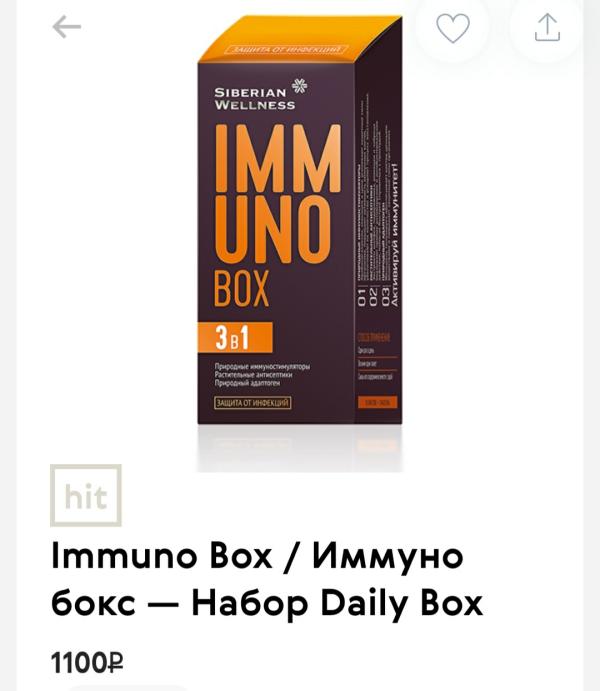The image size is (600, 691).
Task: Tap the 1100₽ price
Action: point(87,663)
